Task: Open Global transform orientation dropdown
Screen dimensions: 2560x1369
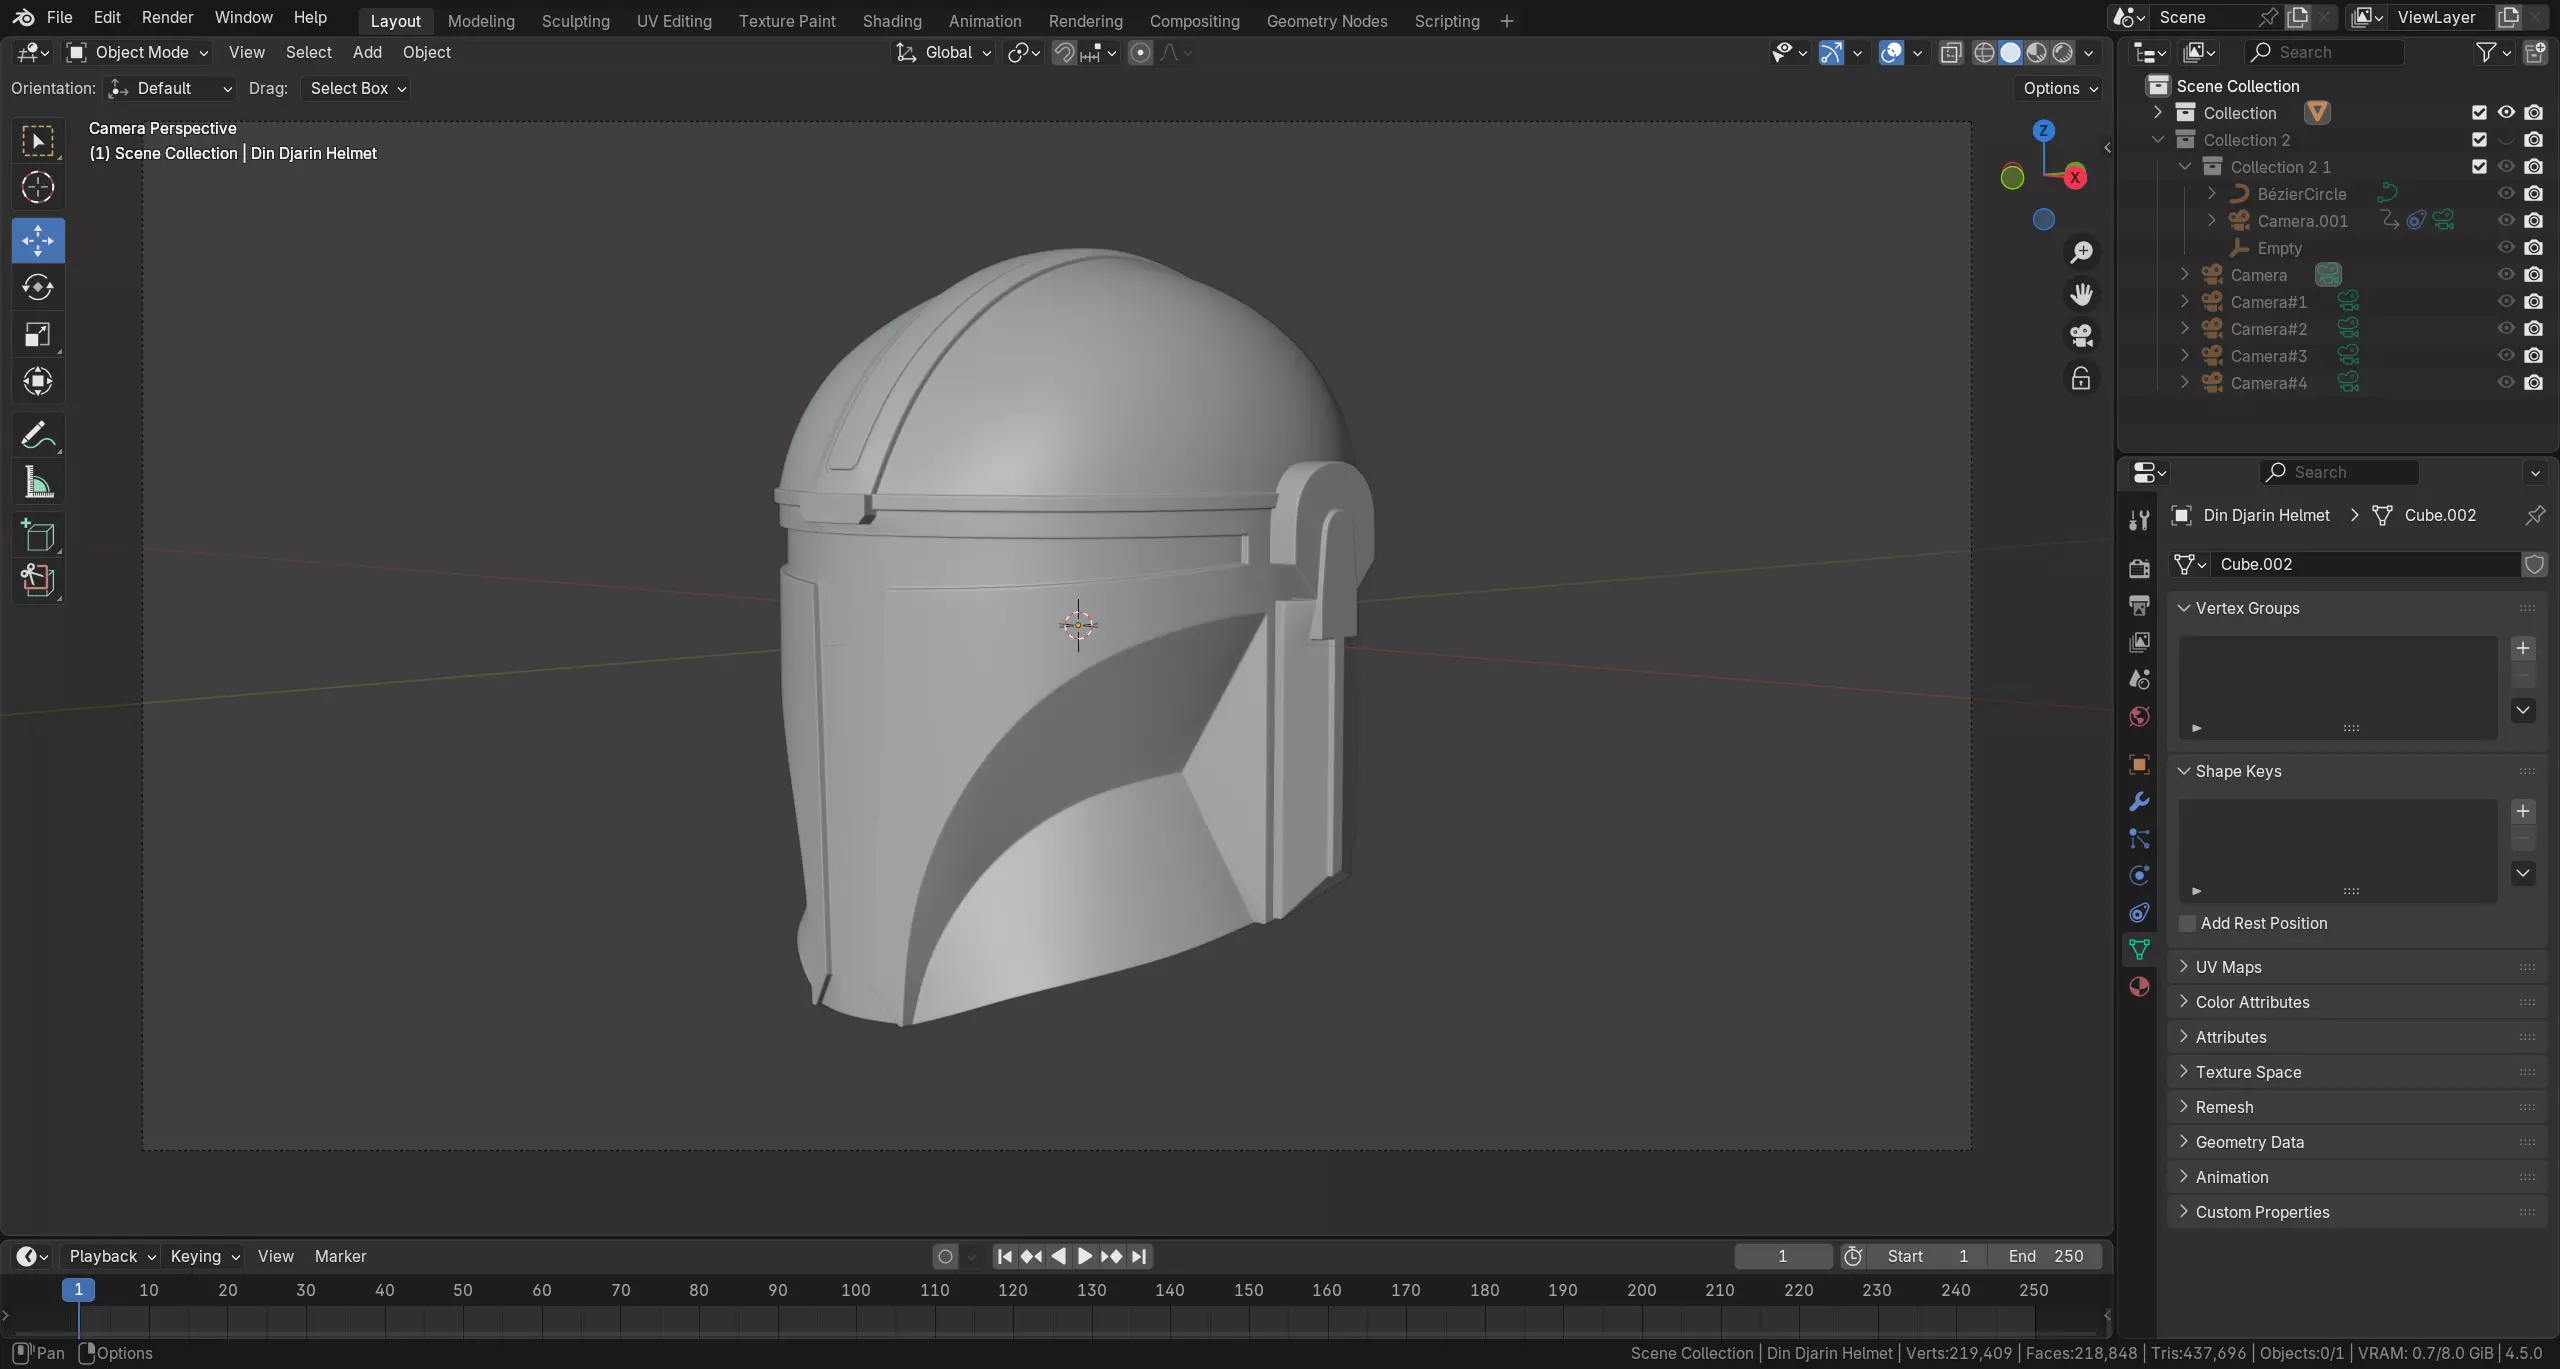Action: pos(943,53)
